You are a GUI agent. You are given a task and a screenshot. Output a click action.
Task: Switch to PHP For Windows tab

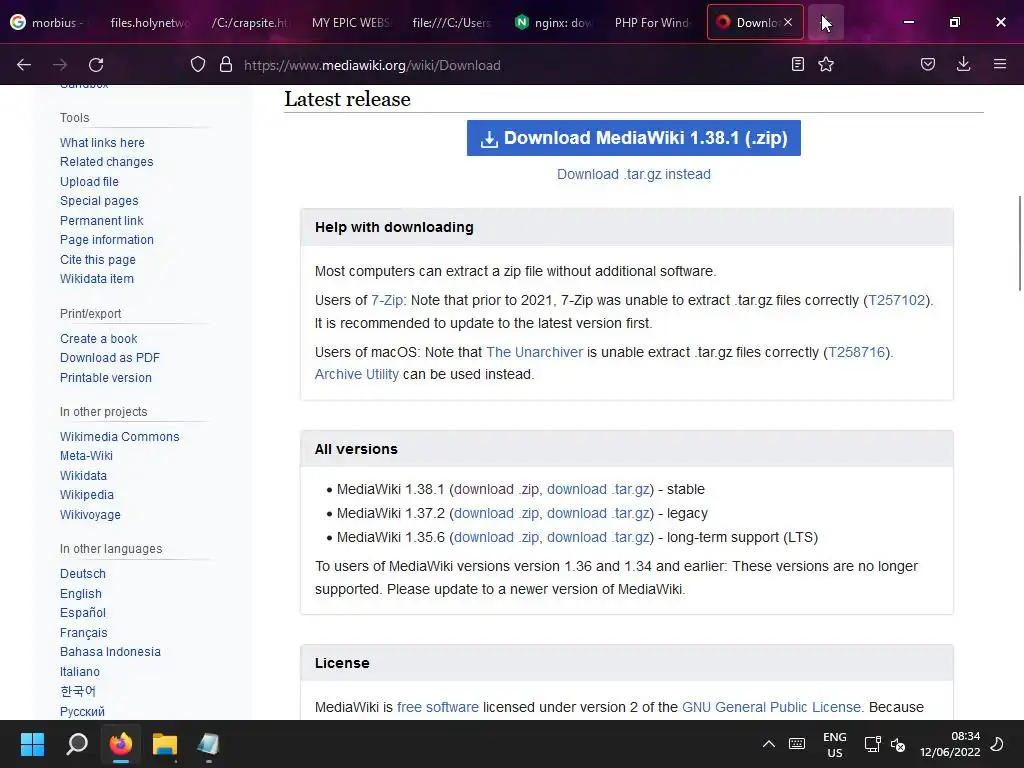click(653, 22)
